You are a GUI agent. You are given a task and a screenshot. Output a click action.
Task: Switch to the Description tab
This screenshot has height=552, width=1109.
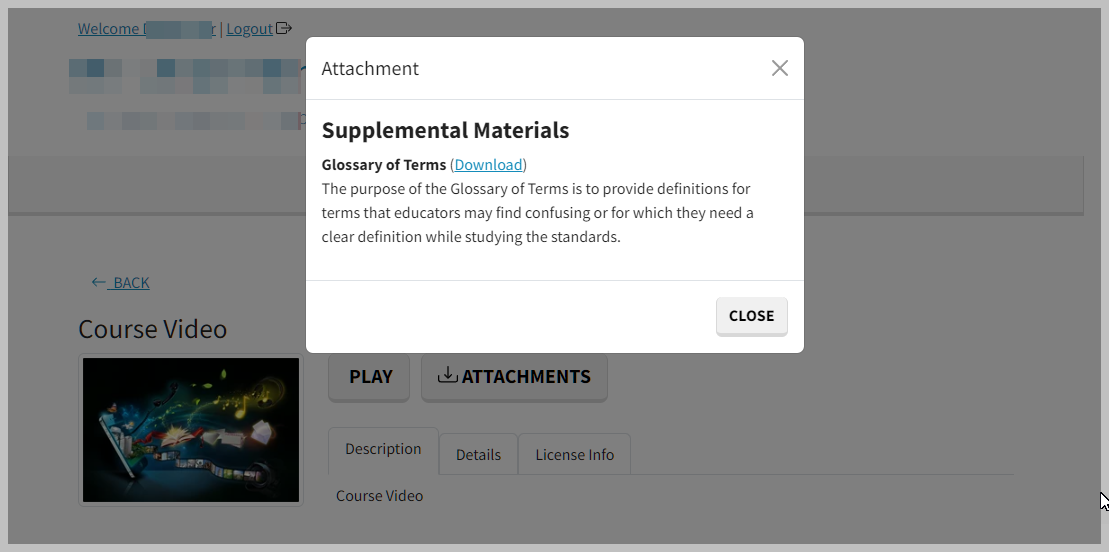click(x=383, y=449)
